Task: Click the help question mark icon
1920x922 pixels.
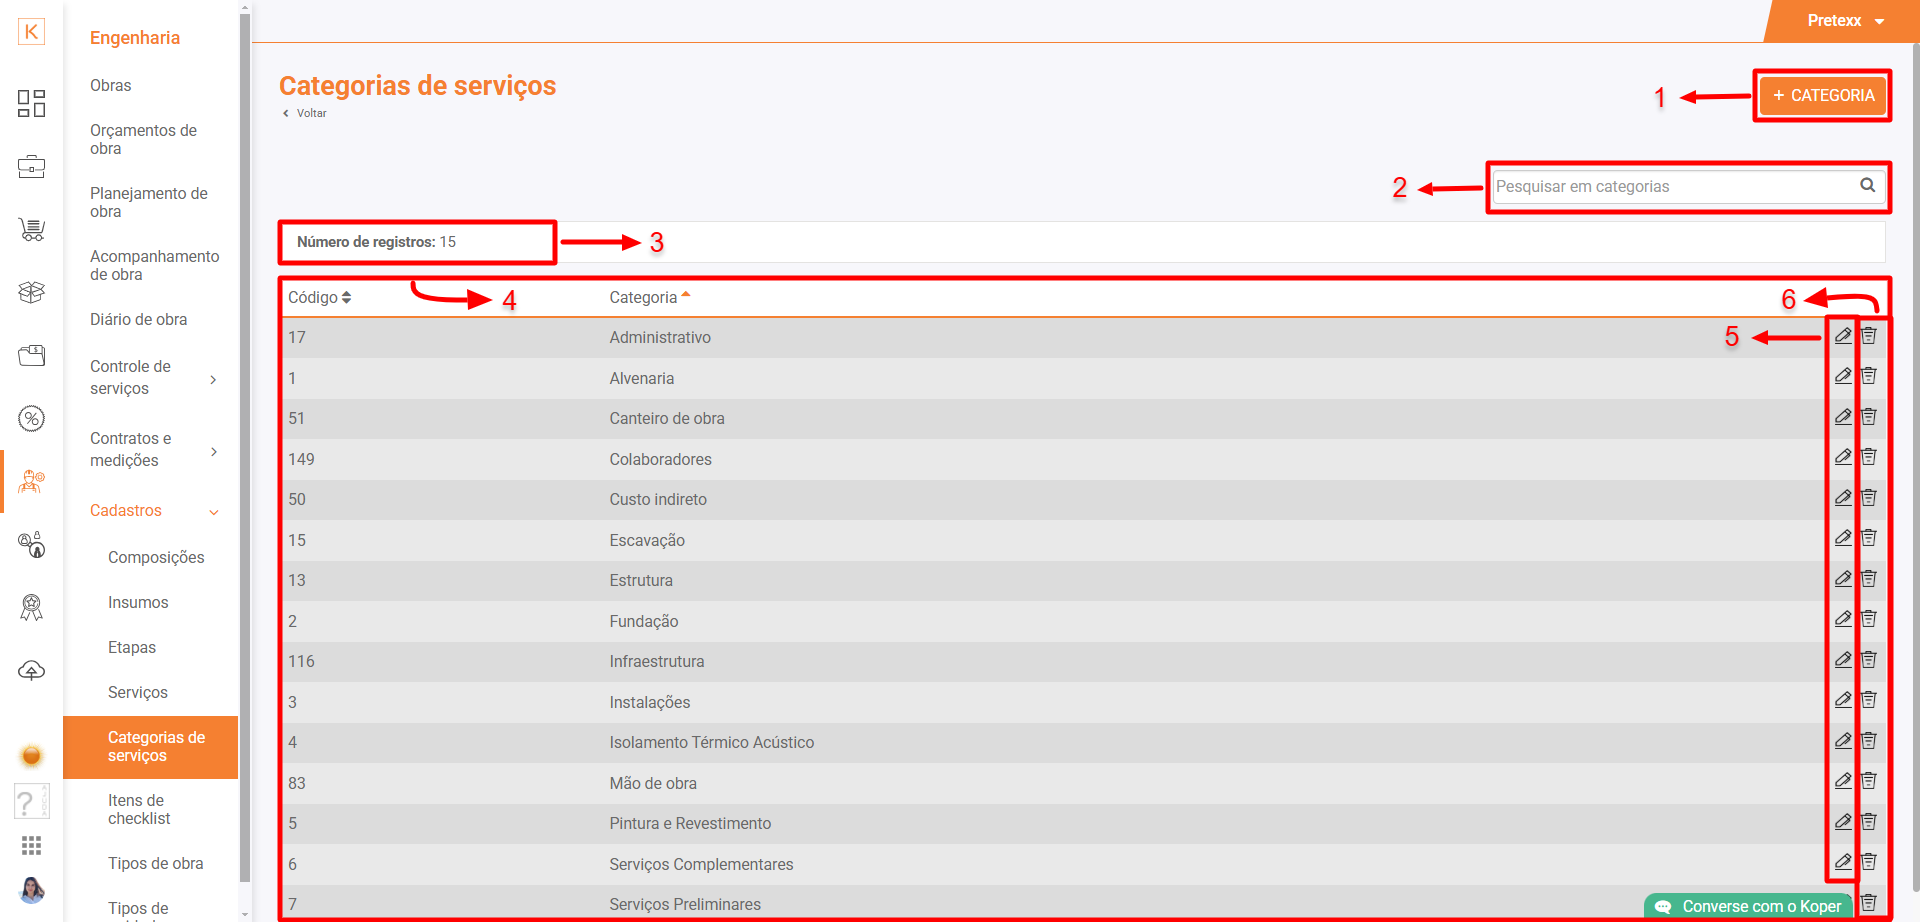Action: coord(27,802)
